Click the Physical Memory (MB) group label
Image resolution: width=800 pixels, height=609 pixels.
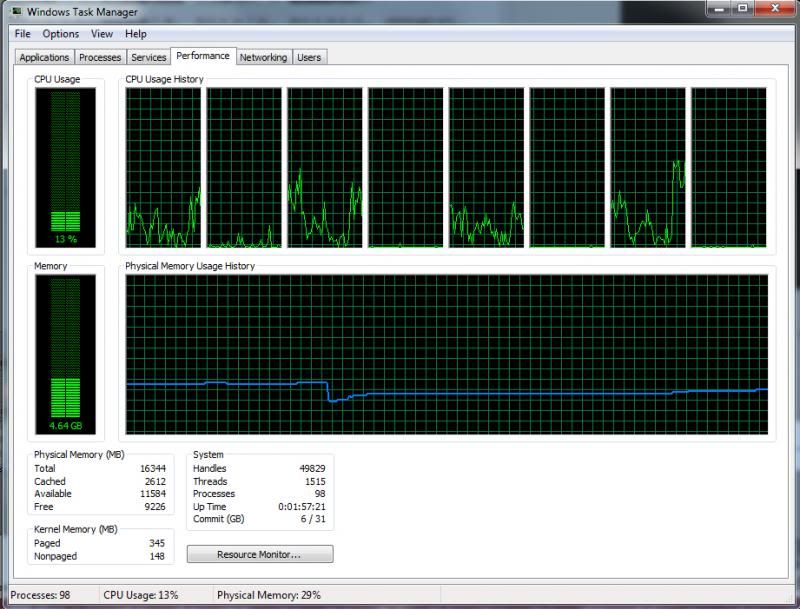[79, 454]
